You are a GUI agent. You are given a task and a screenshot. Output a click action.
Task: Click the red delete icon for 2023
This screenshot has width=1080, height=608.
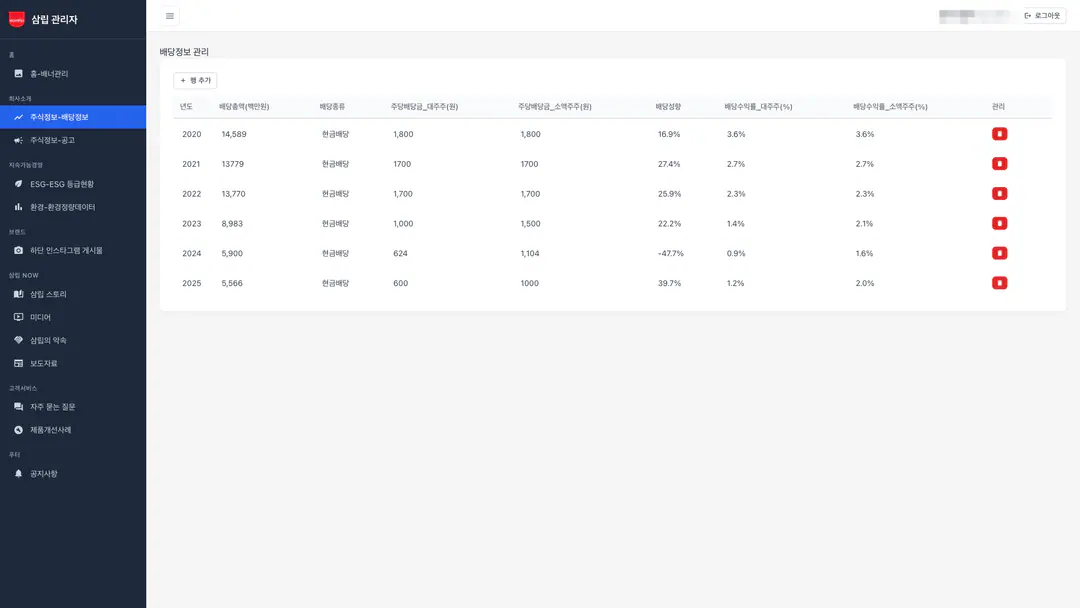tap(999, 223)
